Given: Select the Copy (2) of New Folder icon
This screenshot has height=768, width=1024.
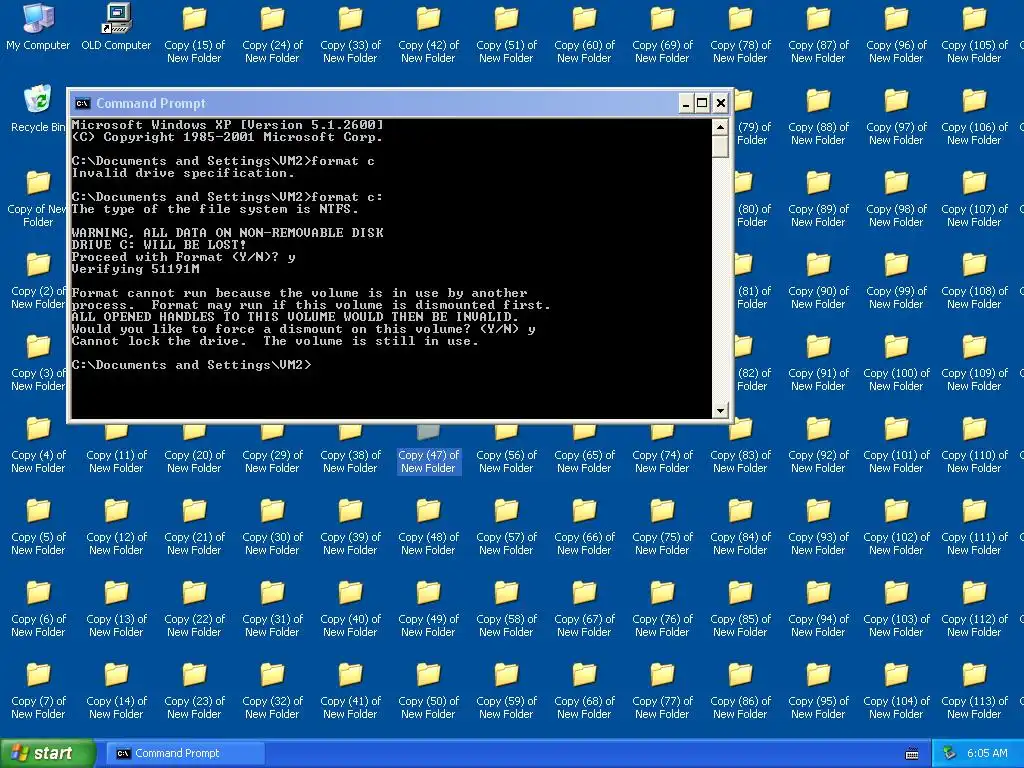Looking at the screenshot, I should [38, 281].
